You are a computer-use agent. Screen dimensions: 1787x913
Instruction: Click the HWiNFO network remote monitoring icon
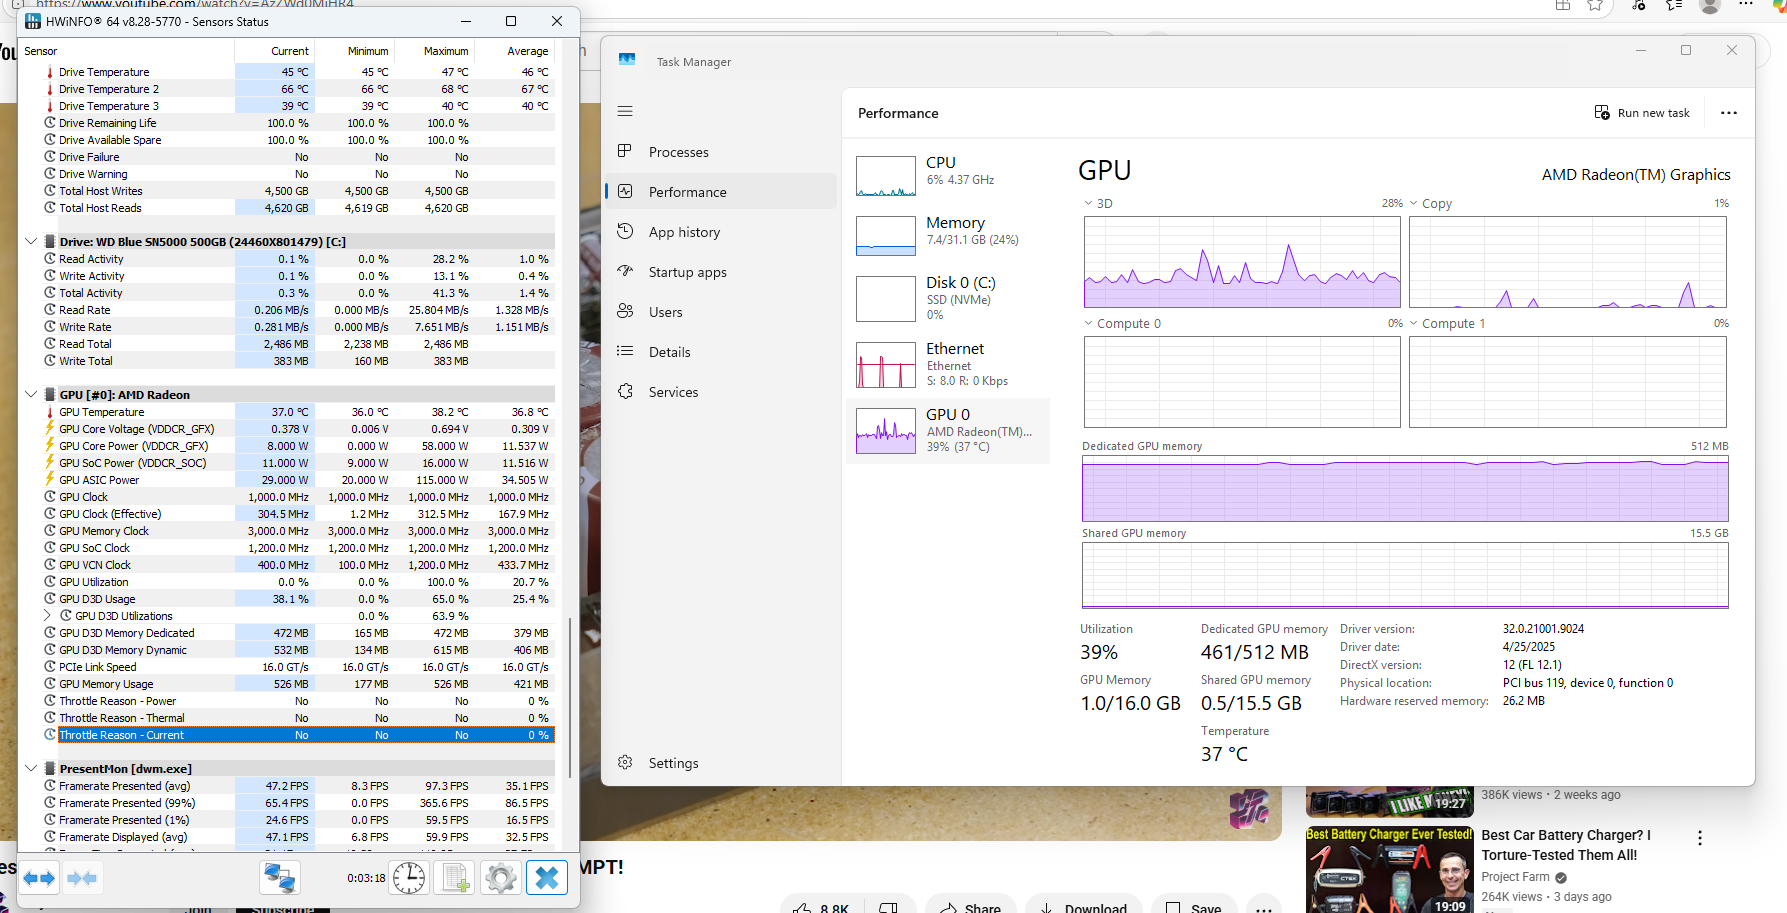pyautogui.click(x=279, y=878)
